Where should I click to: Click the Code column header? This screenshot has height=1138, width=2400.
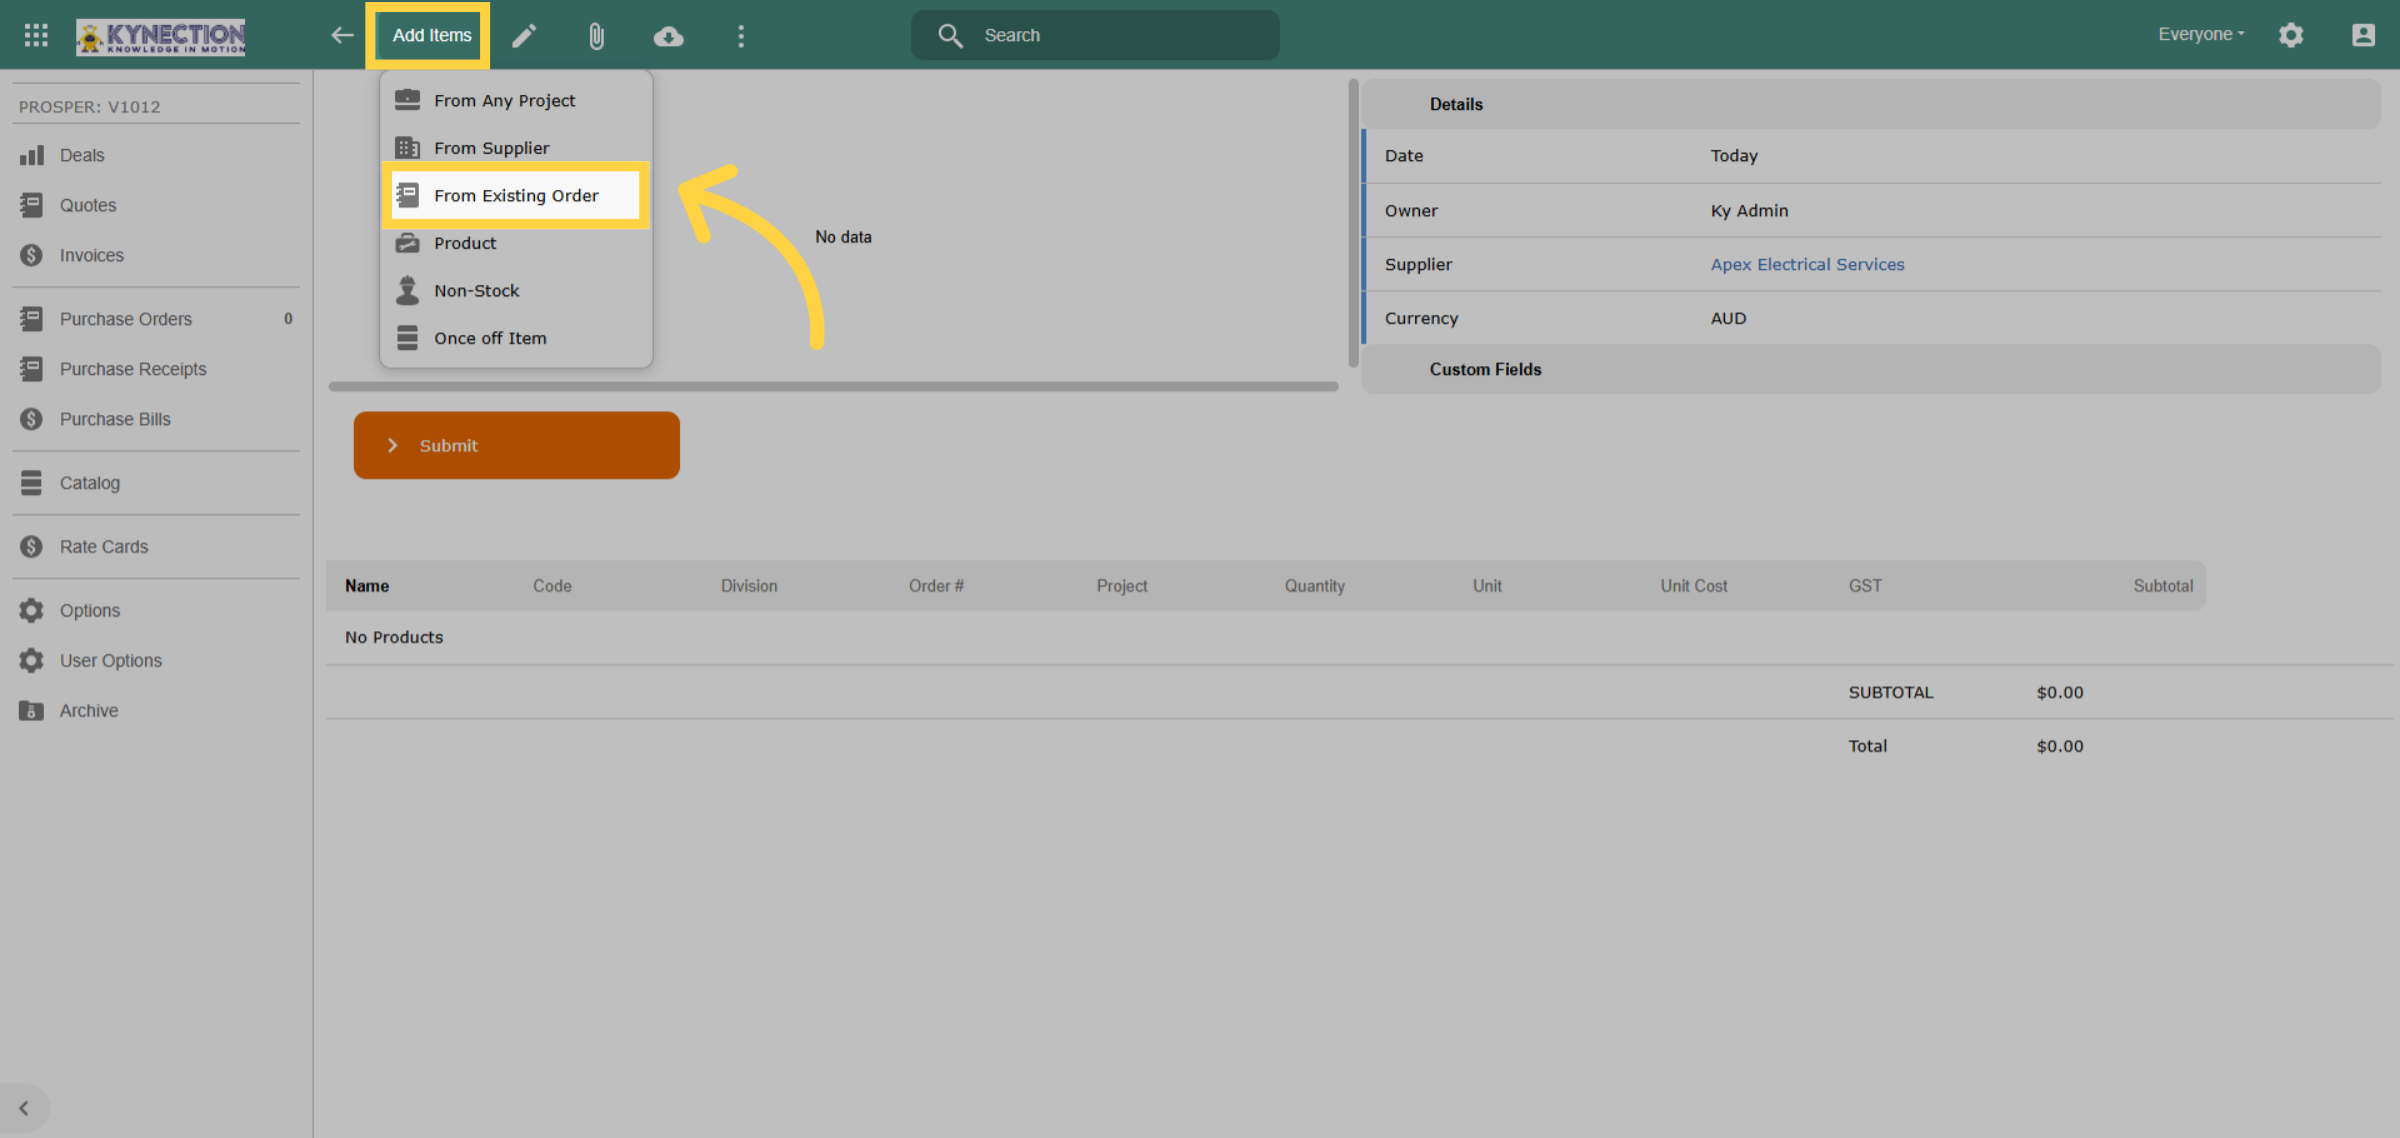click(x=552, y=586)
